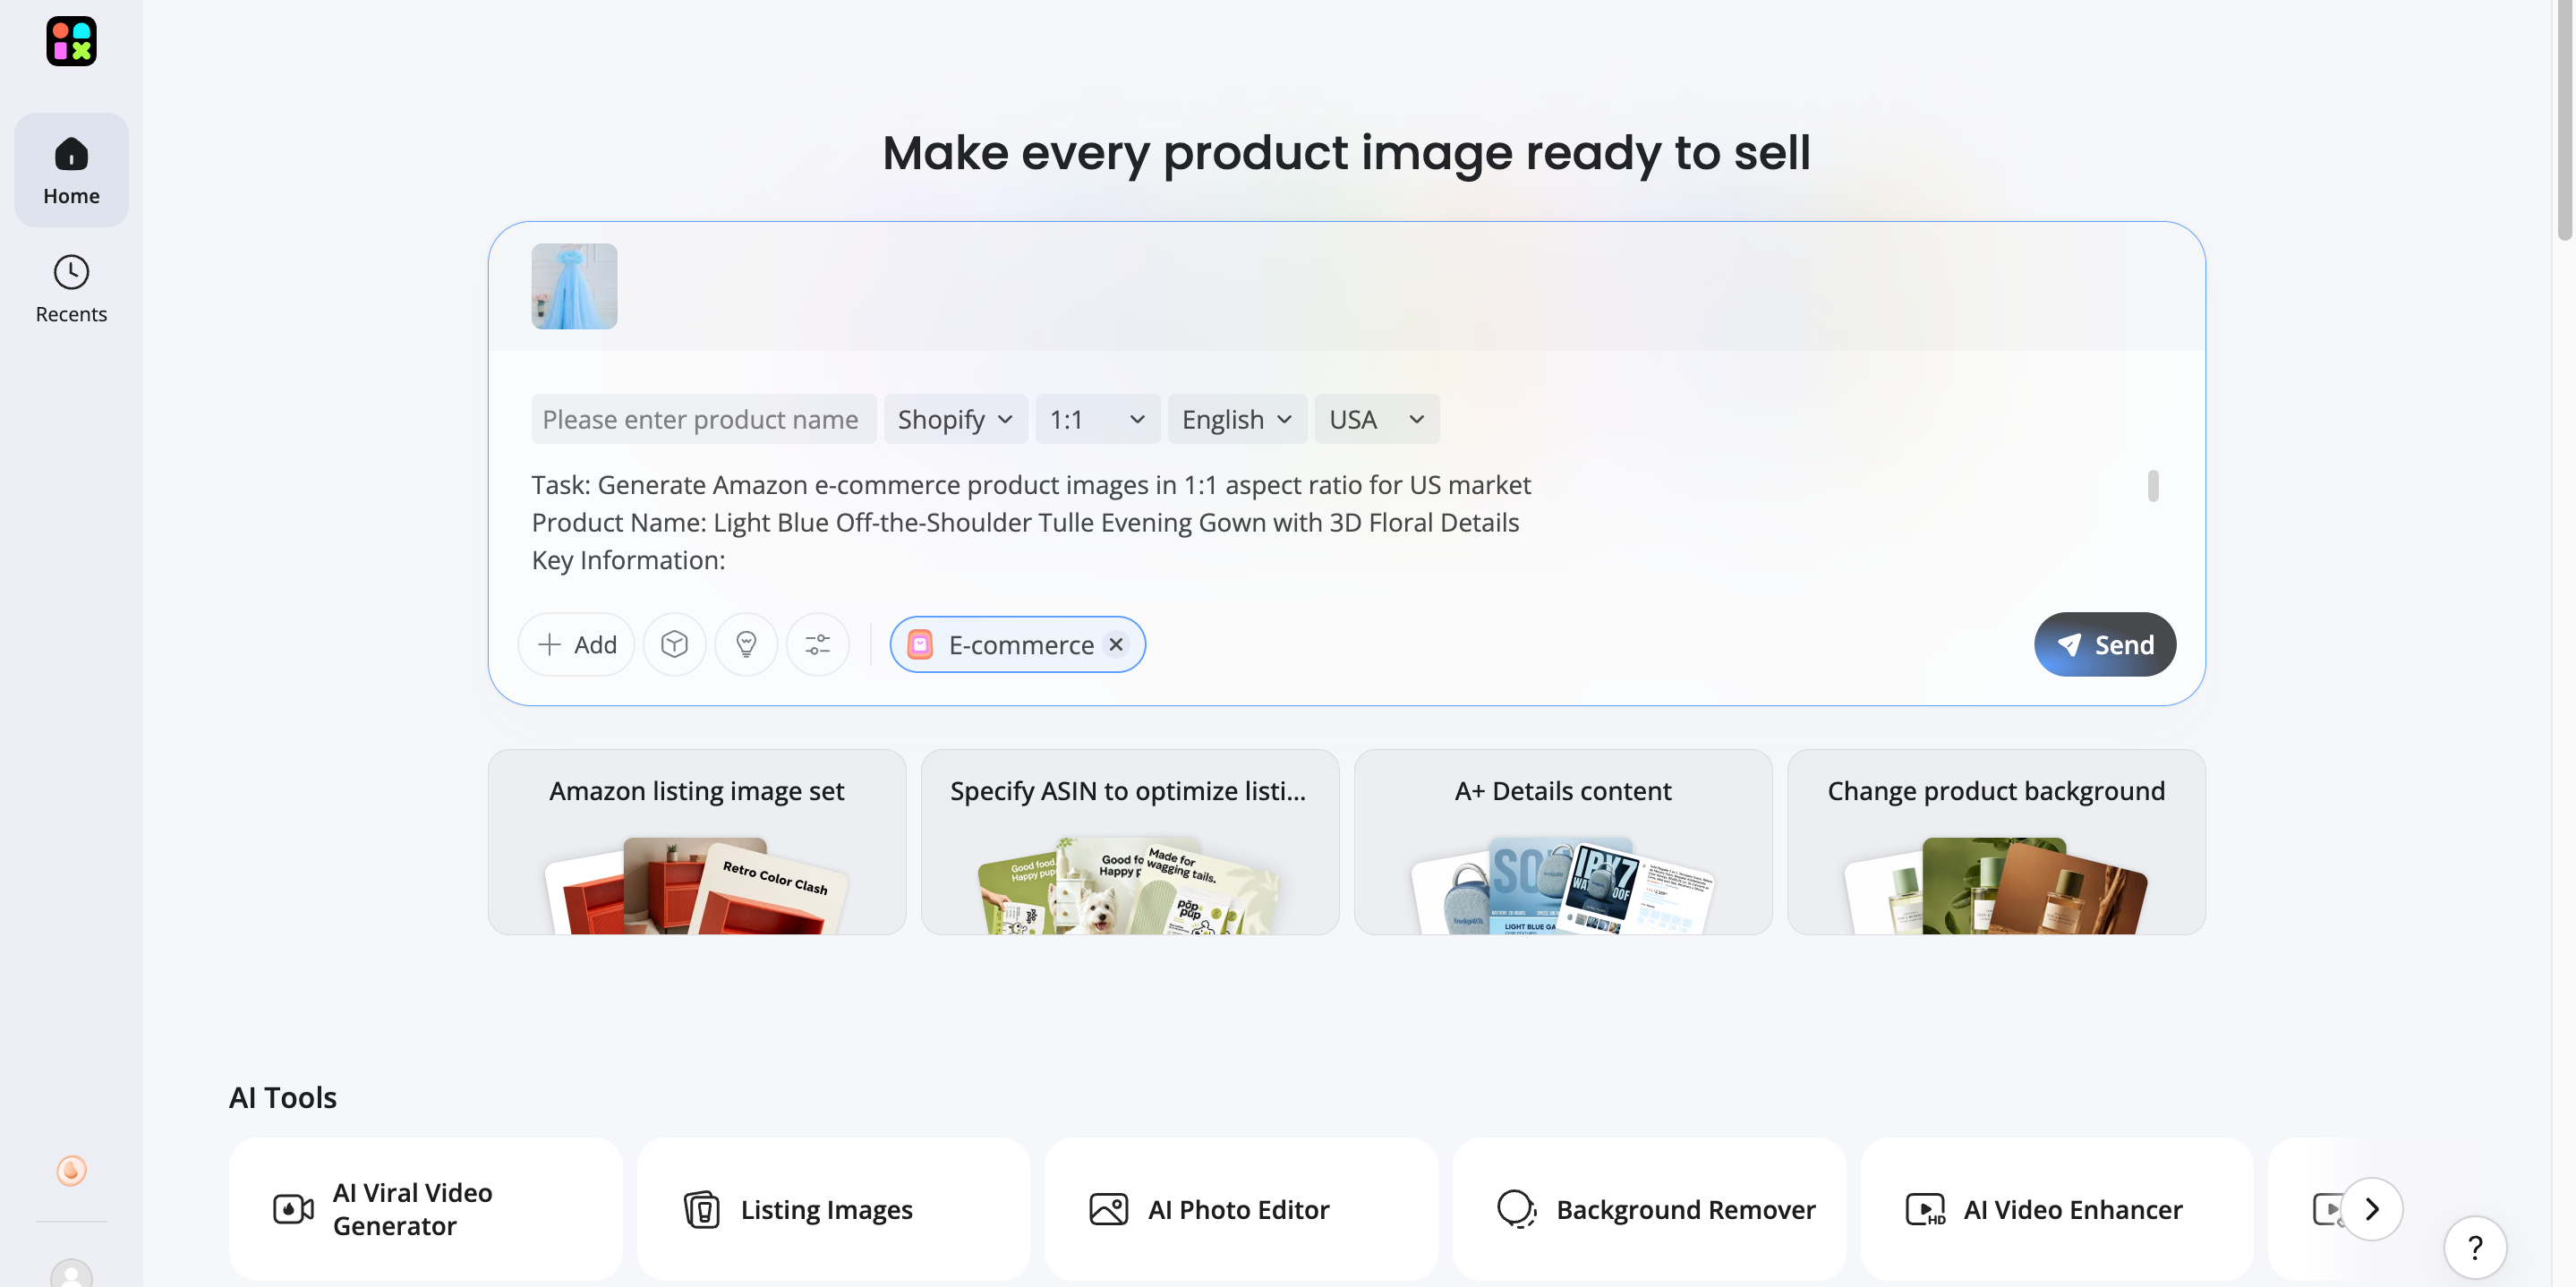Open the Recents sidebar tab
Image resolution: width=2576 pixels, height=1287 pixels.
[71, 288]
